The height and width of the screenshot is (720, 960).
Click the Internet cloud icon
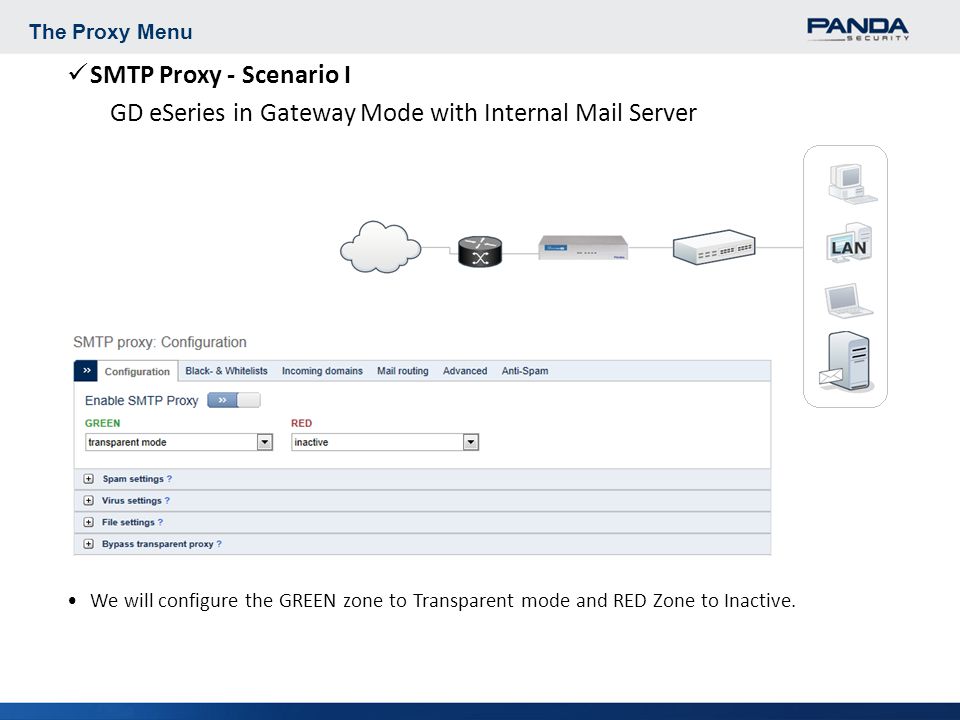[x=380, y=247]
